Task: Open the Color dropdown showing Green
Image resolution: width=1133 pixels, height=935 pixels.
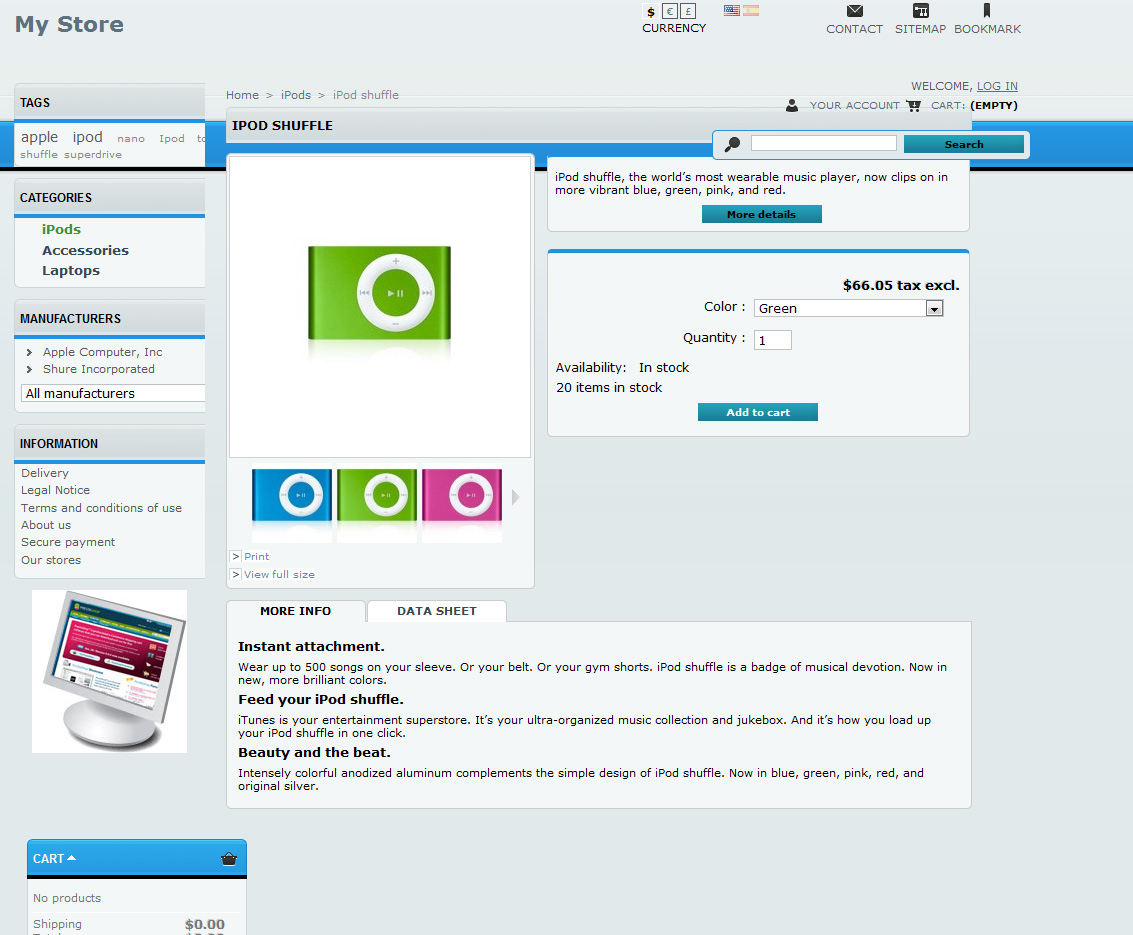Action: (x=848, y=309)
